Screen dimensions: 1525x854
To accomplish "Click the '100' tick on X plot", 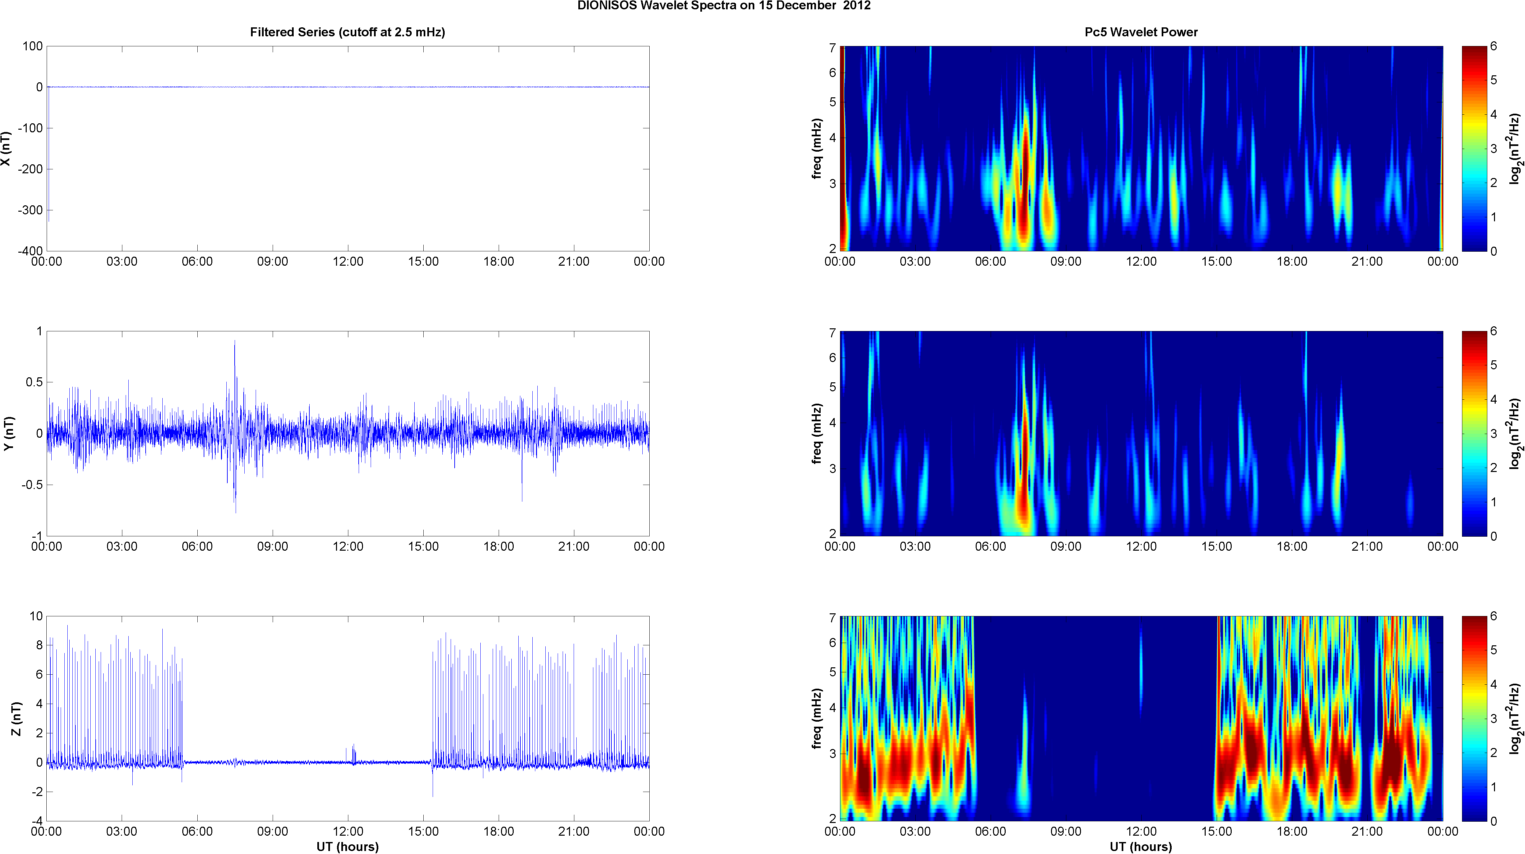I will pyautogui.click(x=32, y=46).
